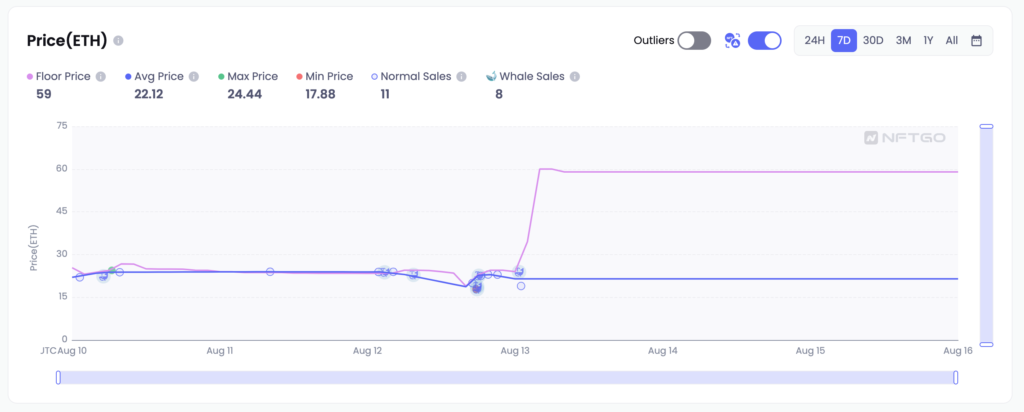Click the Whale Sales info icon

575,76
